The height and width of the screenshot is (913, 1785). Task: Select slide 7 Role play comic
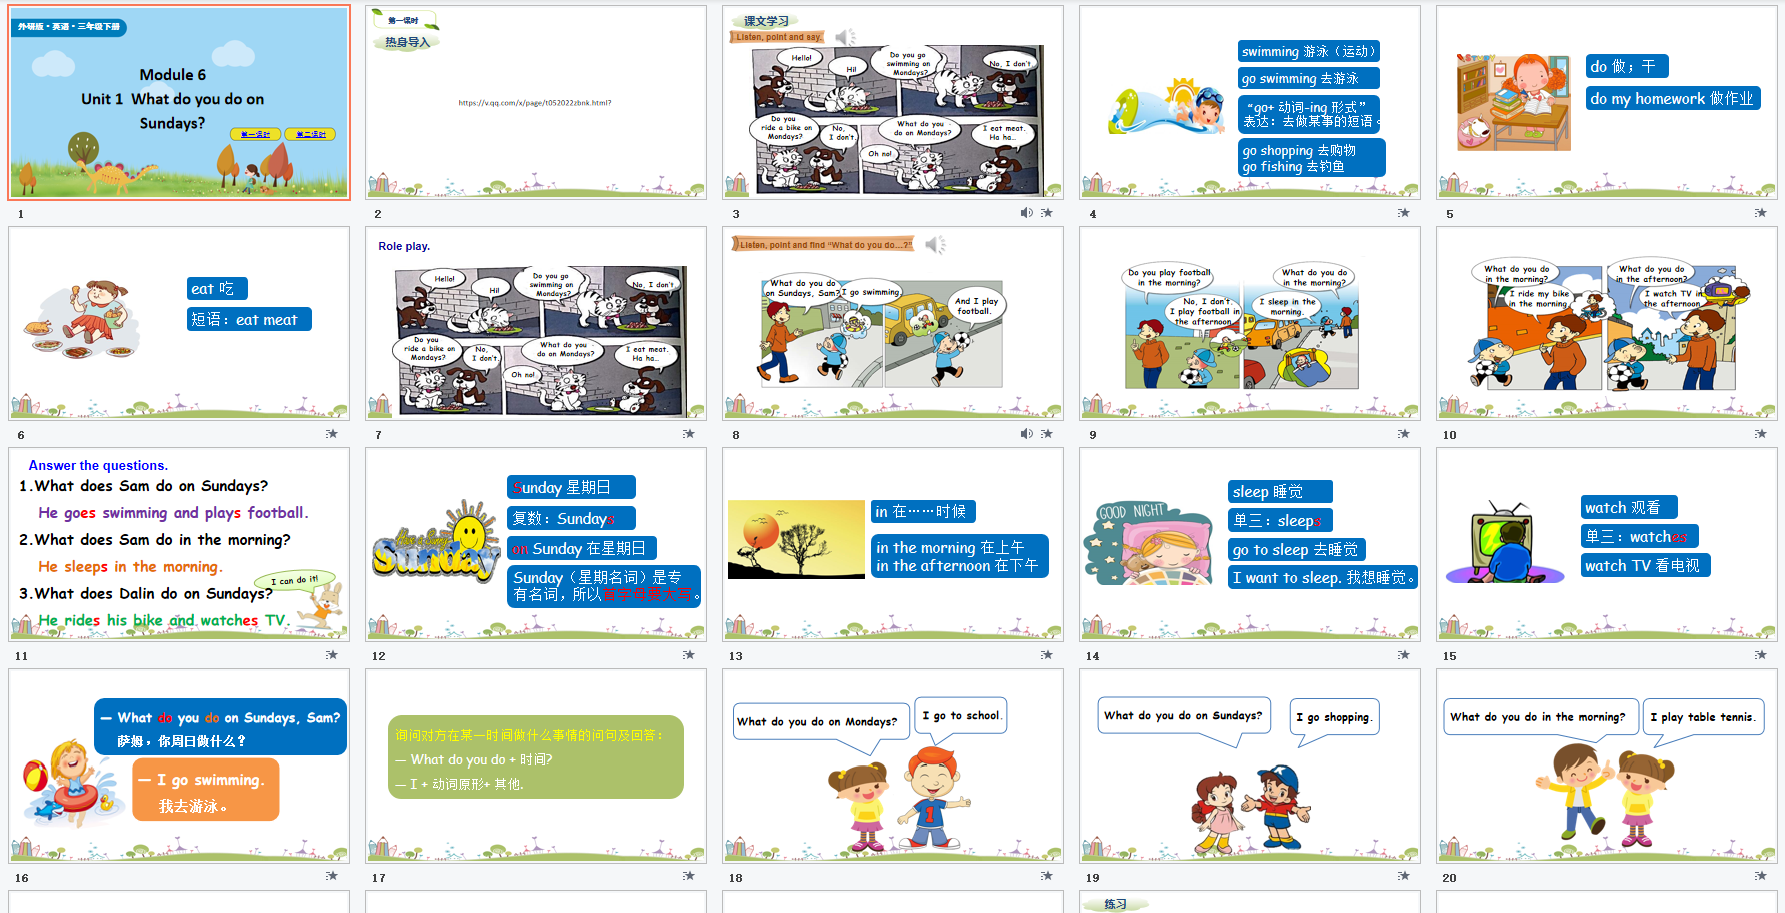tap(536, 324)
